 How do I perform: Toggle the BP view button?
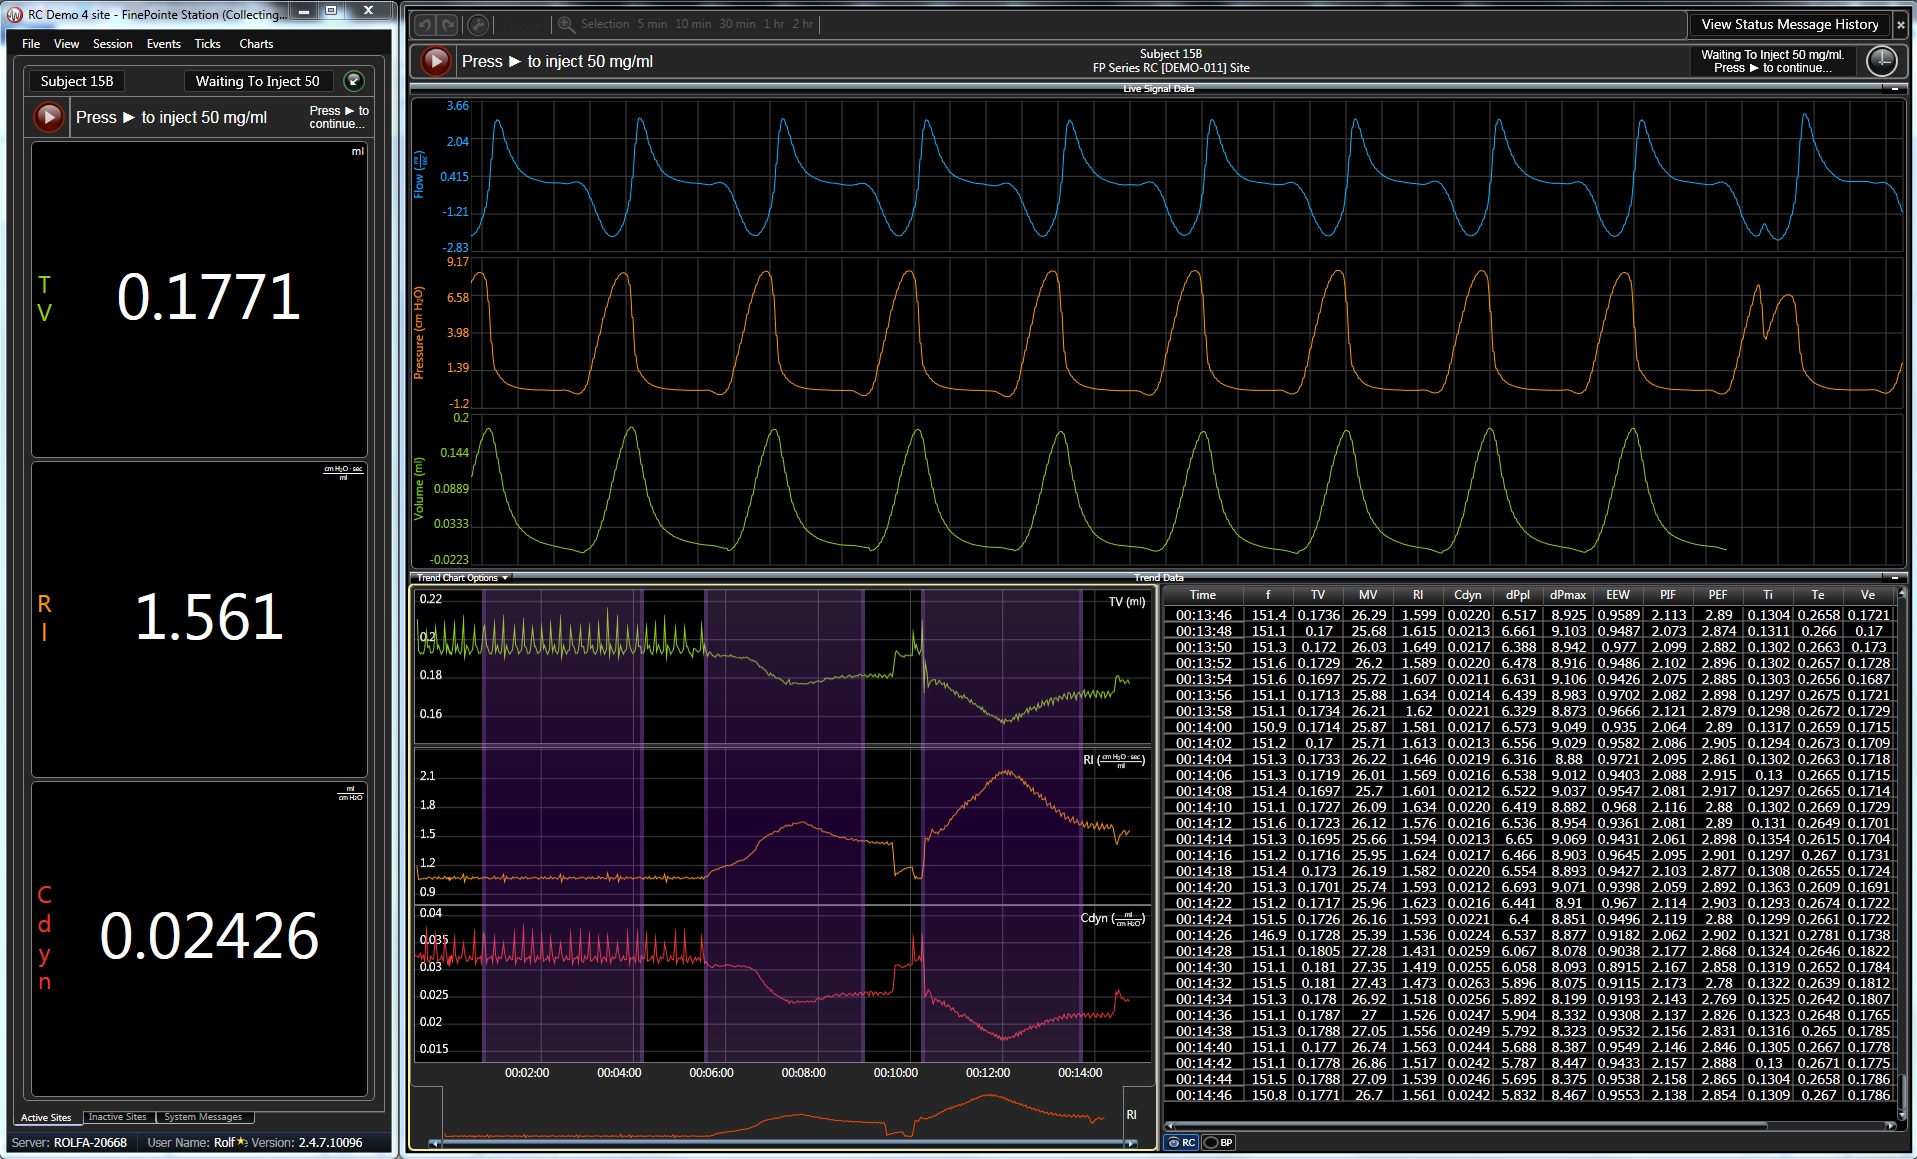tap(1219, 1142)
